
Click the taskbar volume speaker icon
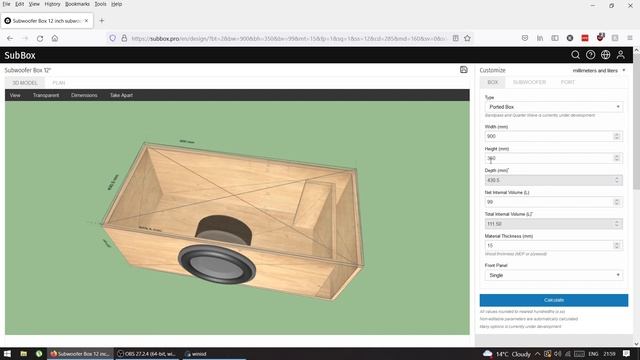558,353
